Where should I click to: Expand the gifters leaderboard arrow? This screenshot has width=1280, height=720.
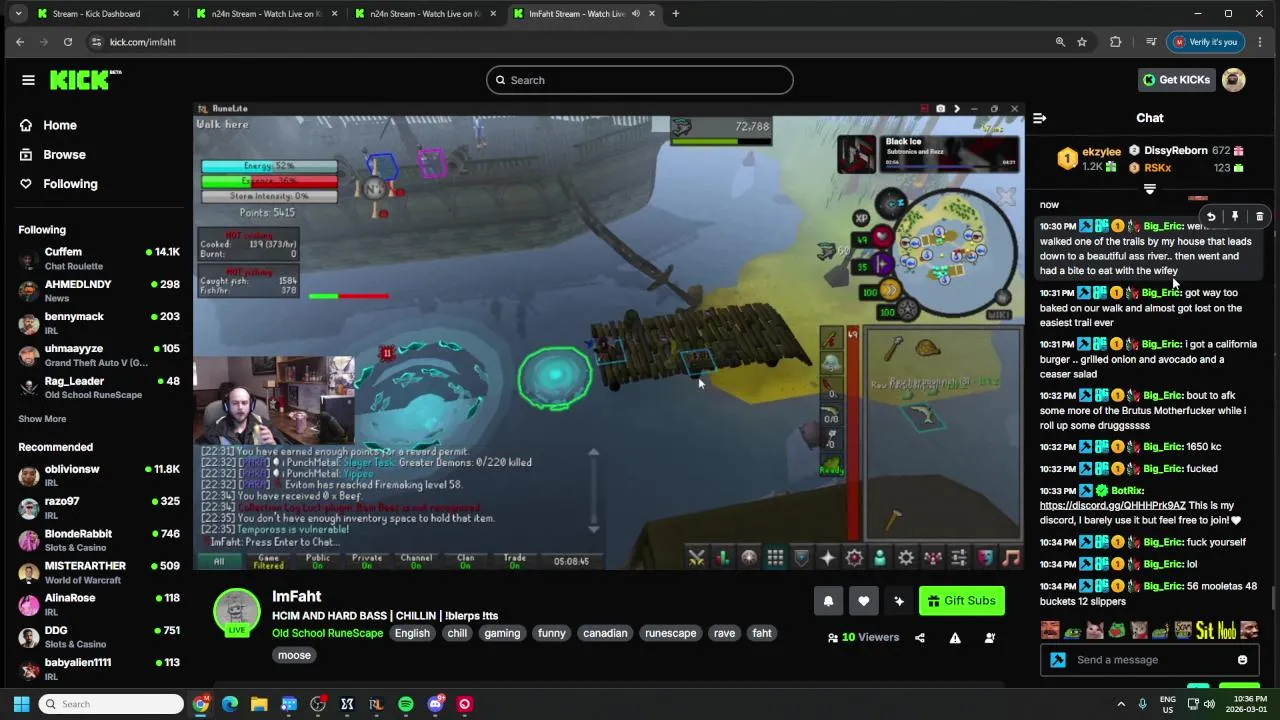1150,189
